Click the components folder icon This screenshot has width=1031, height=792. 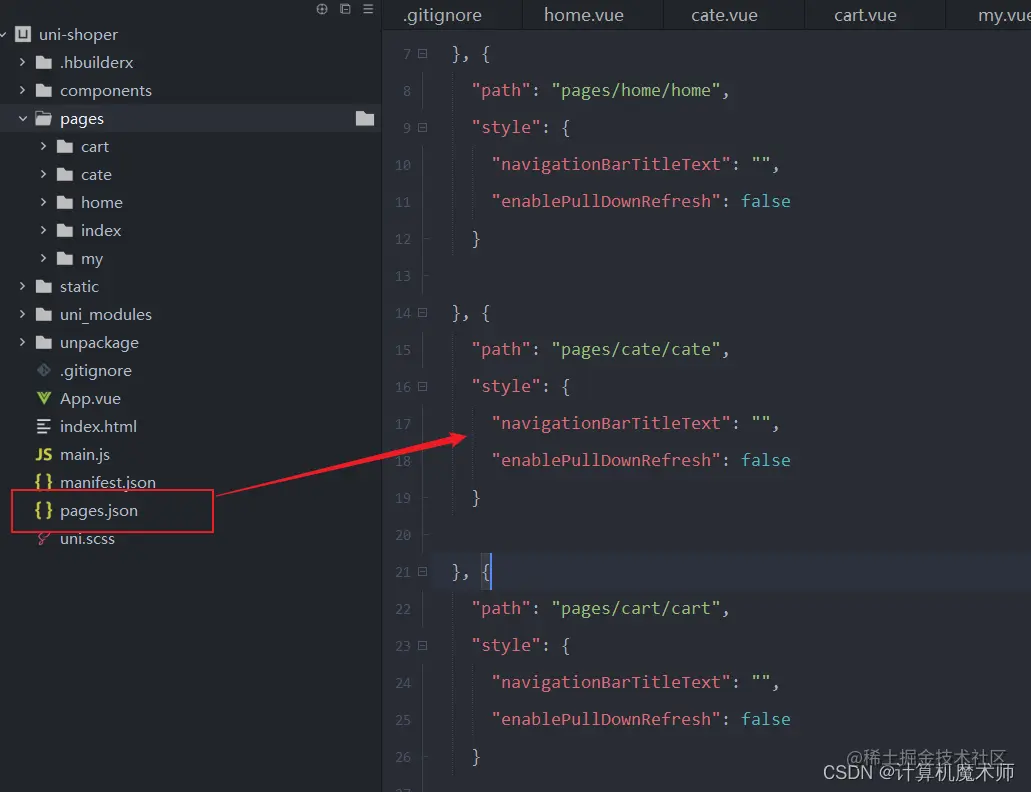click(44, 90)
